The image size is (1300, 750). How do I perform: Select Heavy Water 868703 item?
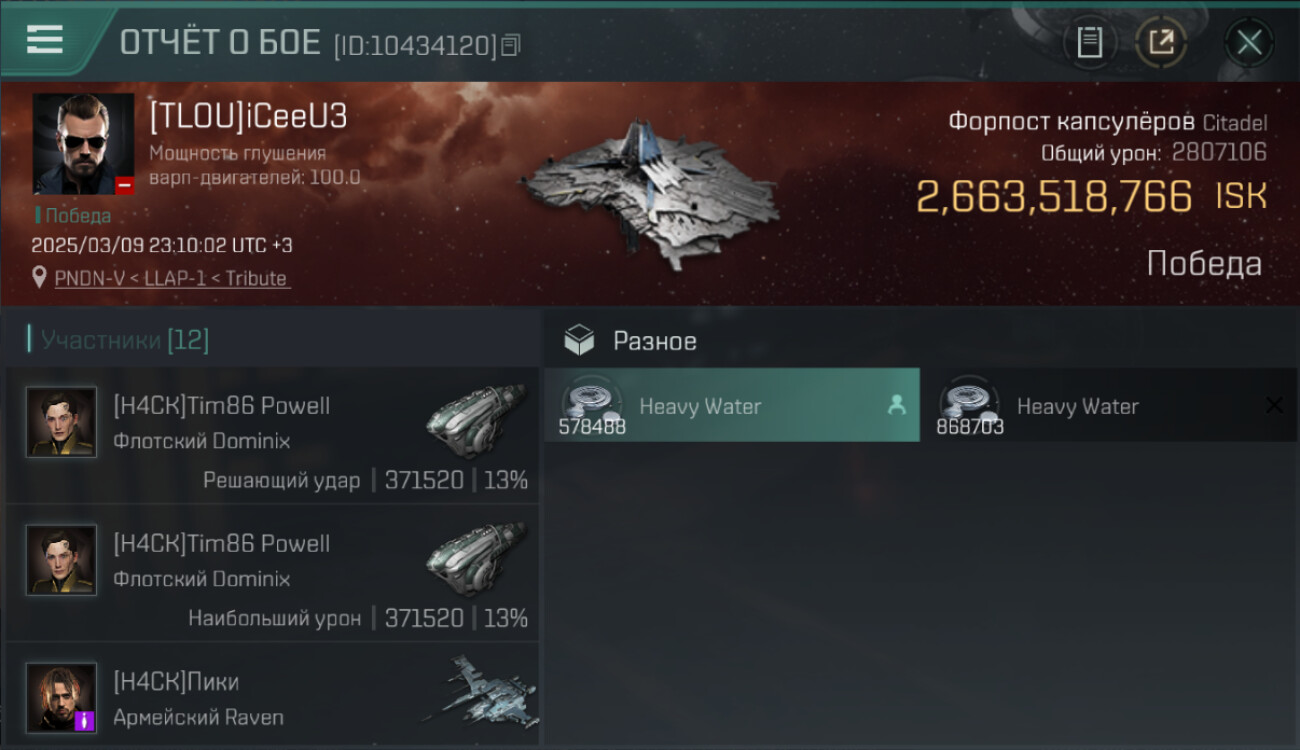pyautogui.click(x=1109, y=405)
